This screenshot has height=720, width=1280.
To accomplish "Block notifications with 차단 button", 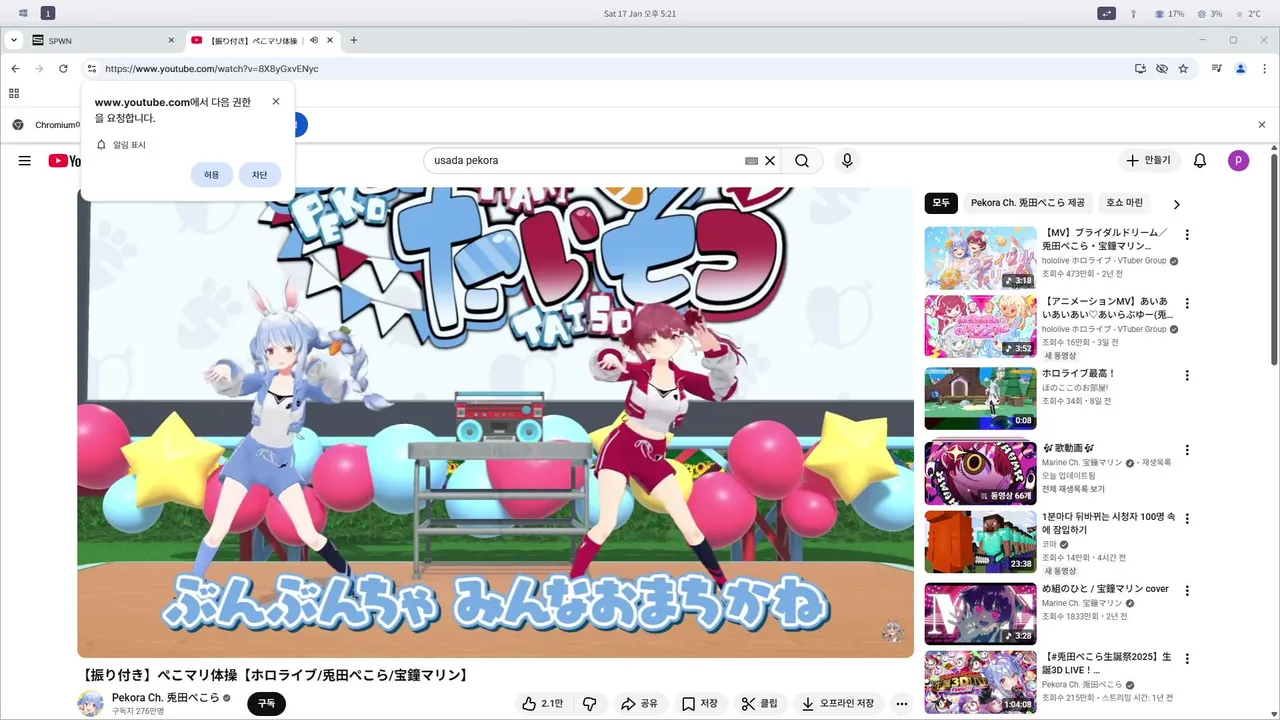I will (259, 175).
